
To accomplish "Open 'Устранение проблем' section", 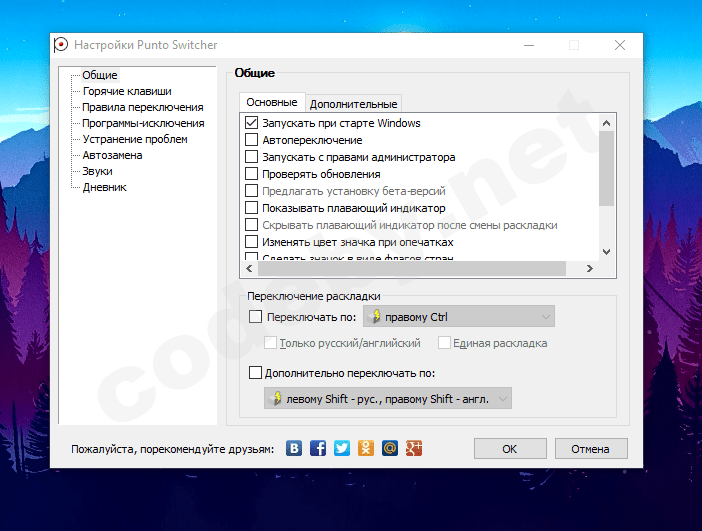I will click(x=135, y=139).
